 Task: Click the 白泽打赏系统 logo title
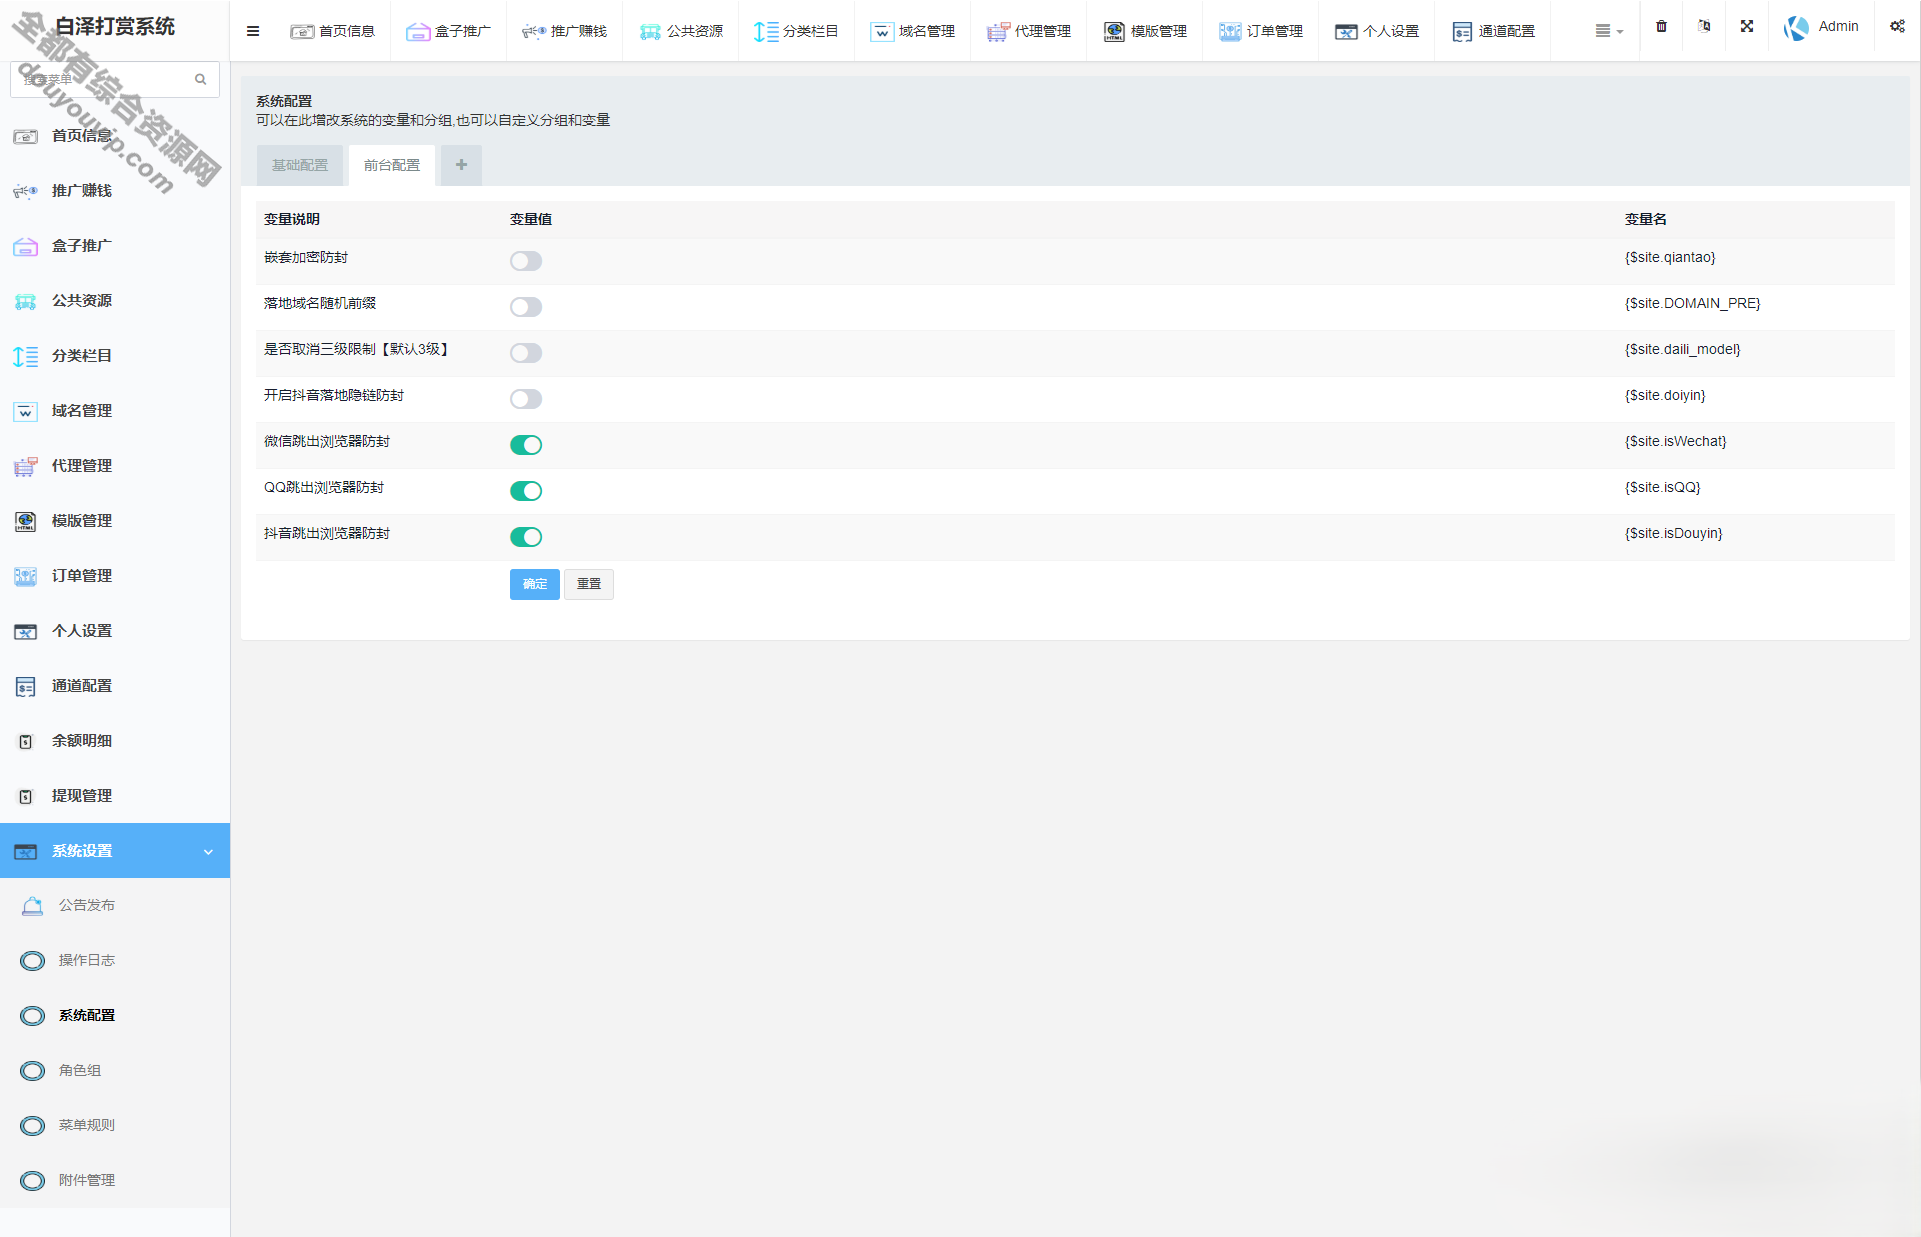click(x=115, y=27)
